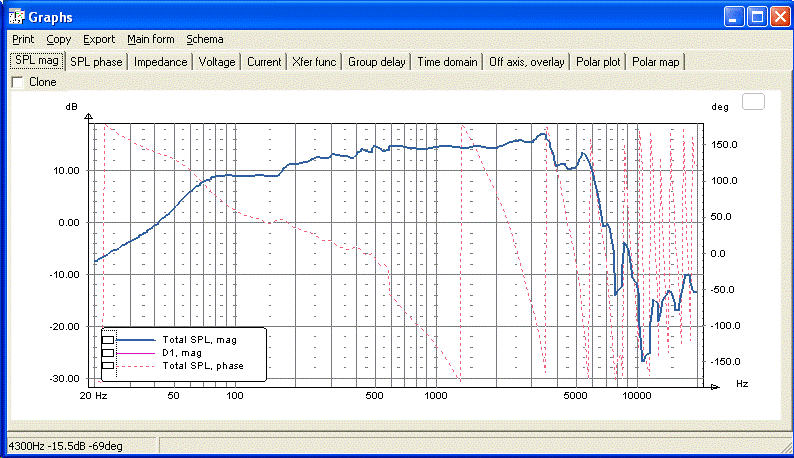
Task: Minimize the Graphs window
Action: pyautogui.click(x=733, y=17)
